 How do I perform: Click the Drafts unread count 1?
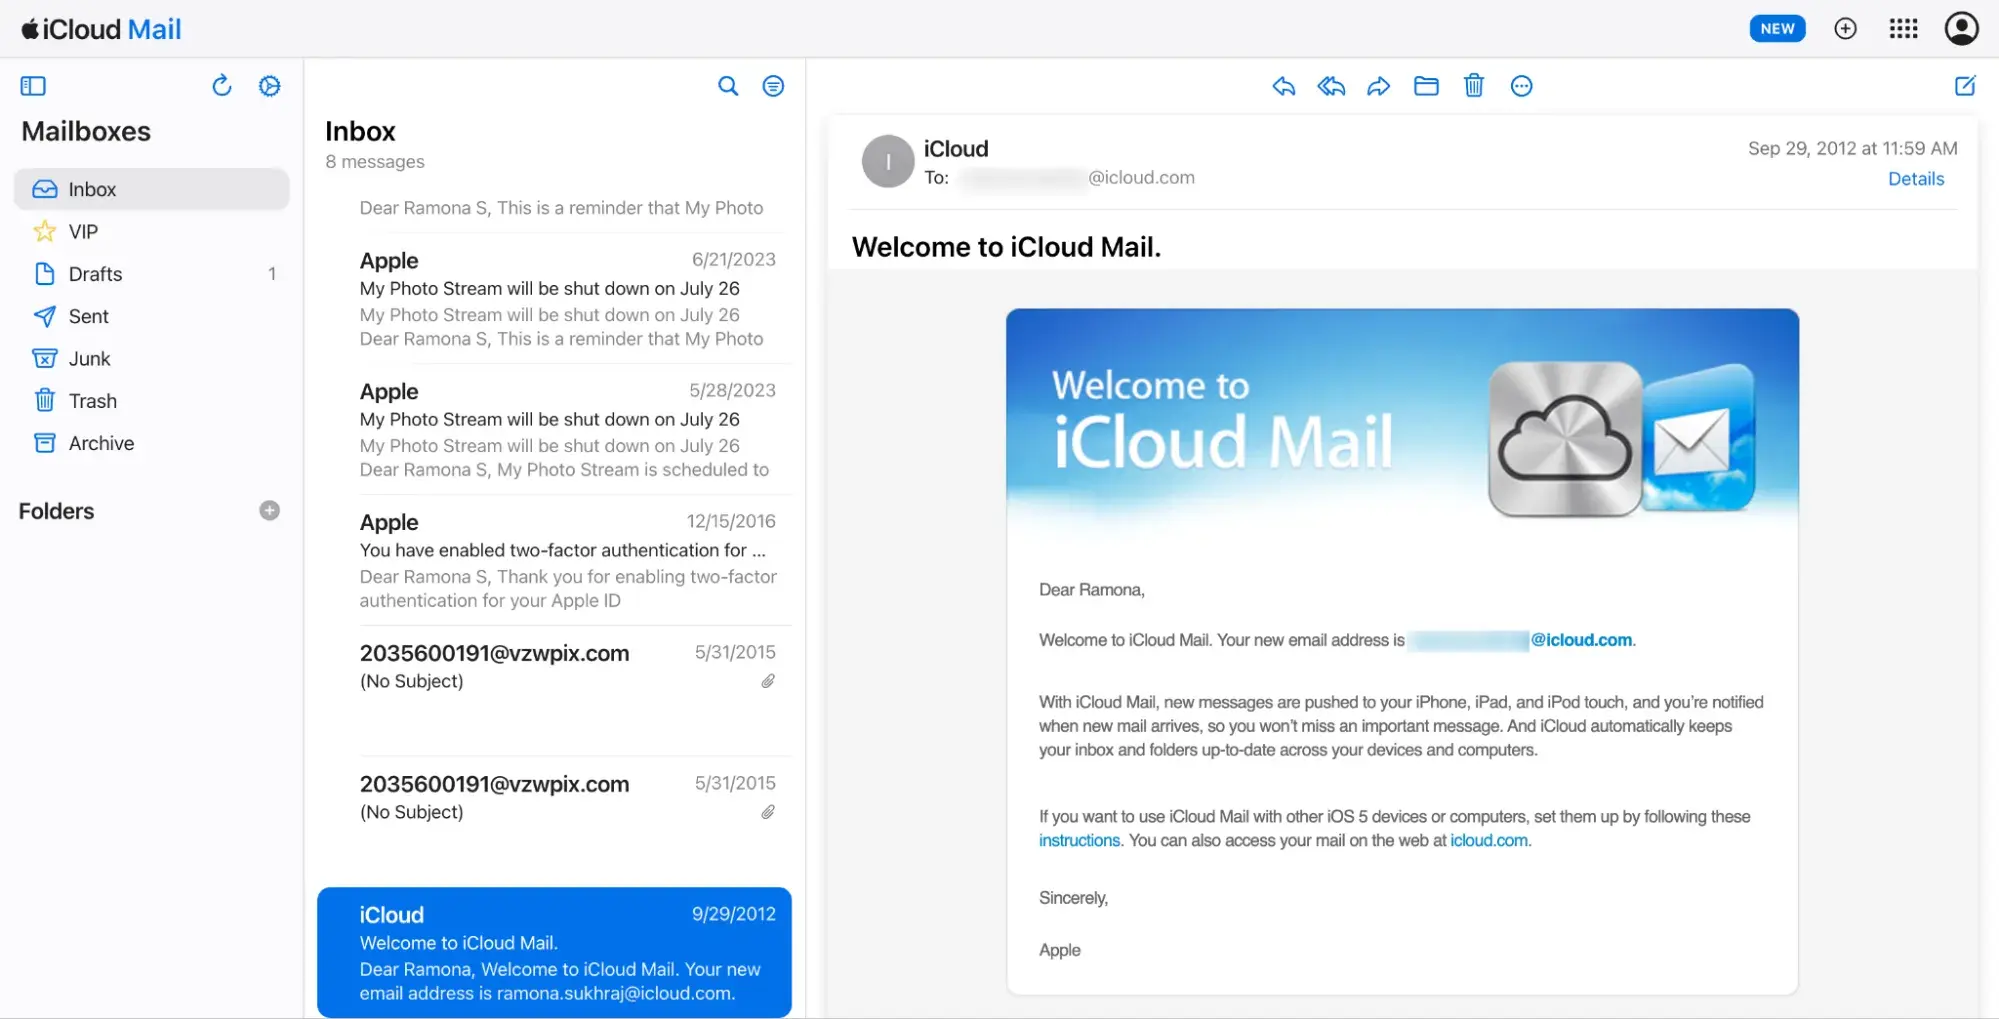(272, 274)
